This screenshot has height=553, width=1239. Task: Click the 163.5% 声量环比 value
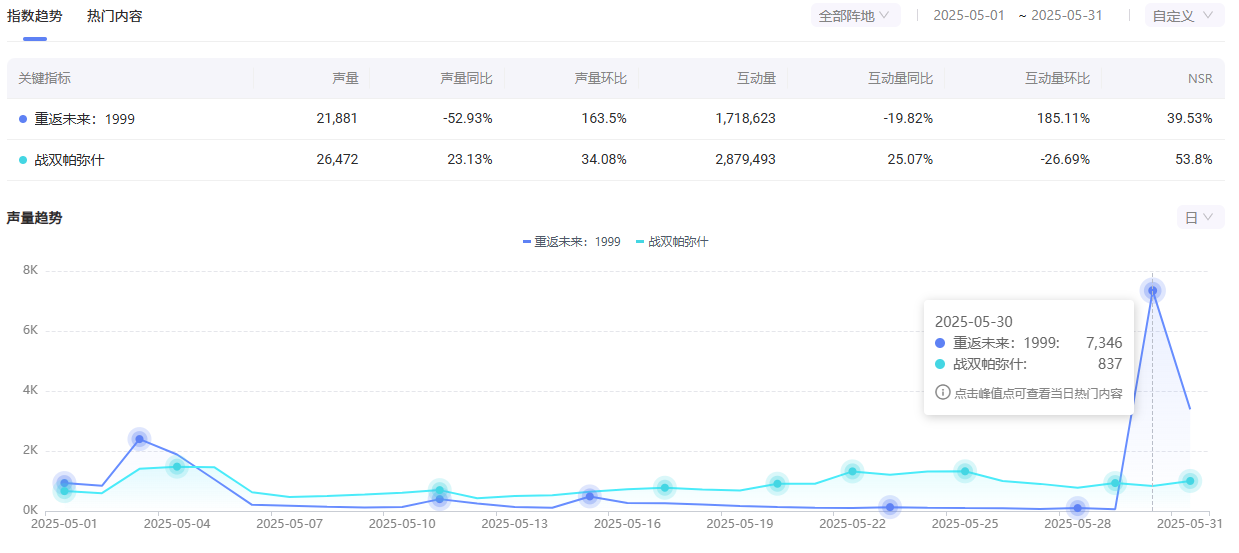pyautogui.click(x=604, y=118)
